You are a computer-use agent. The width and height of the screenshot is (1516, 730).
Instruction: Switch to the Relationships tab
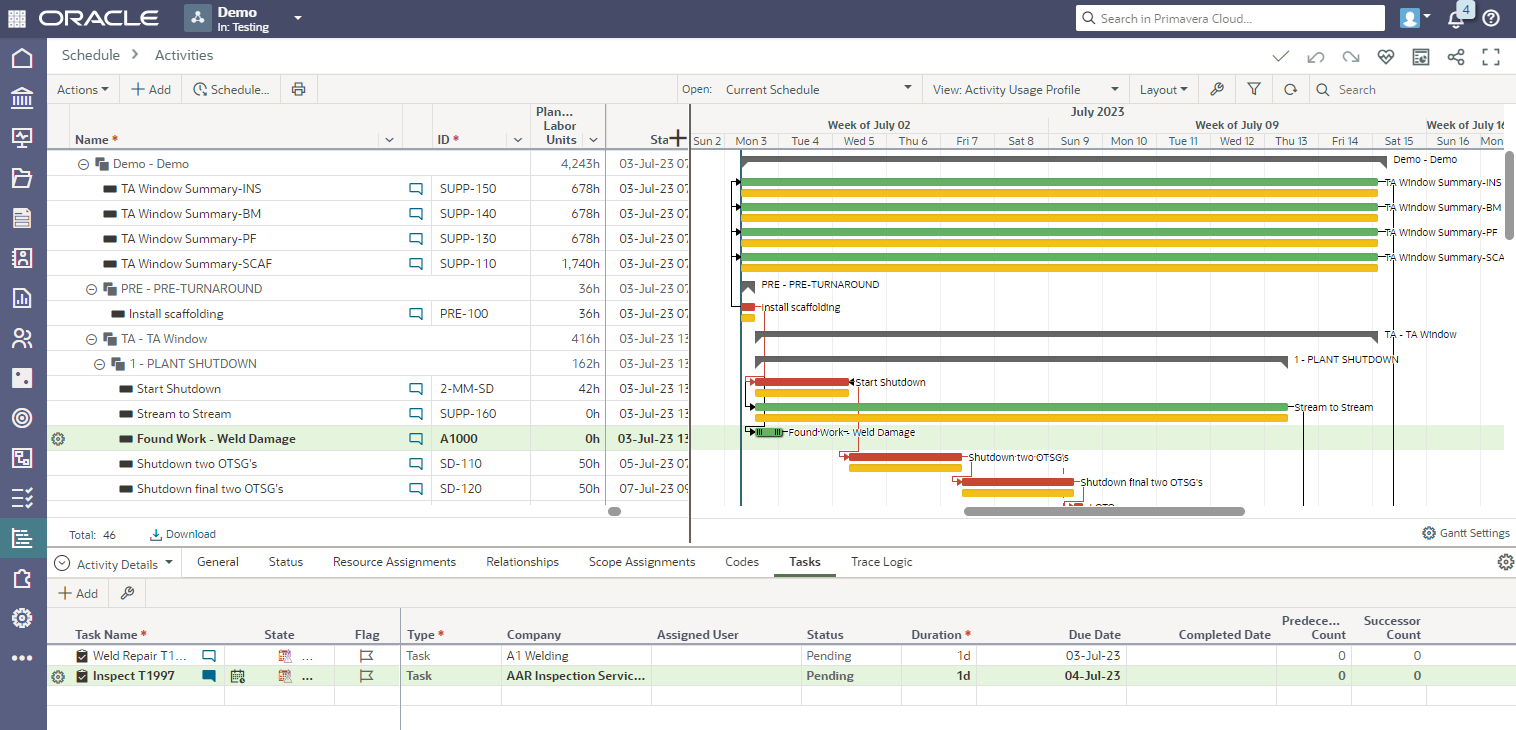pyautogui.click(x=522, y=562)
